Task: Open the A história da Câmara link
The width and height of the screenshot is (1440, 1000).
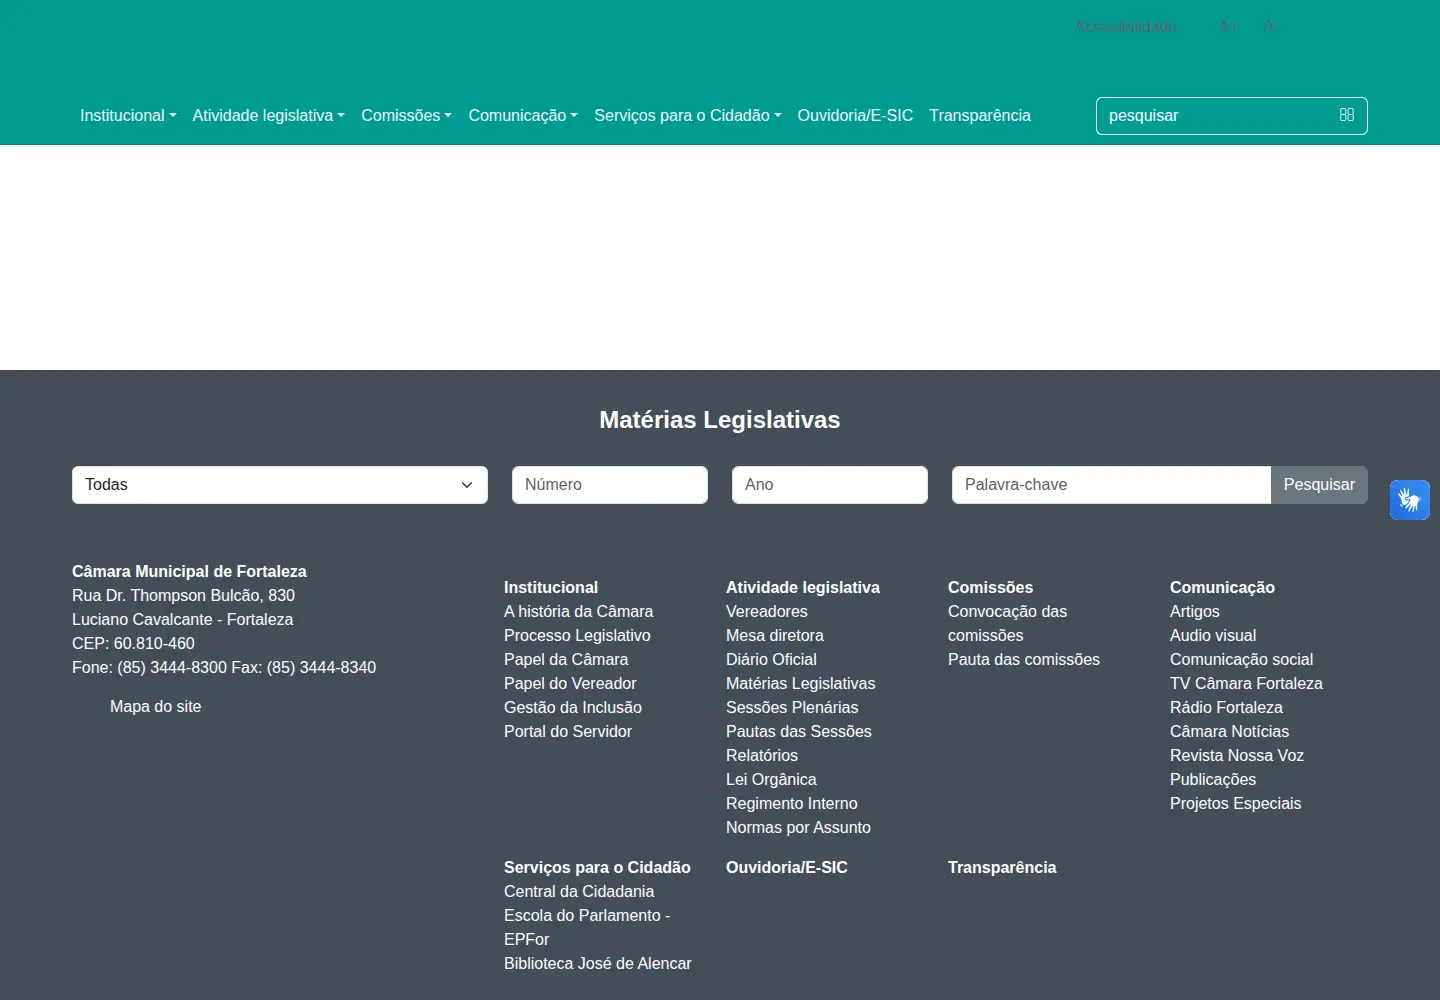Action: [578, 611]
